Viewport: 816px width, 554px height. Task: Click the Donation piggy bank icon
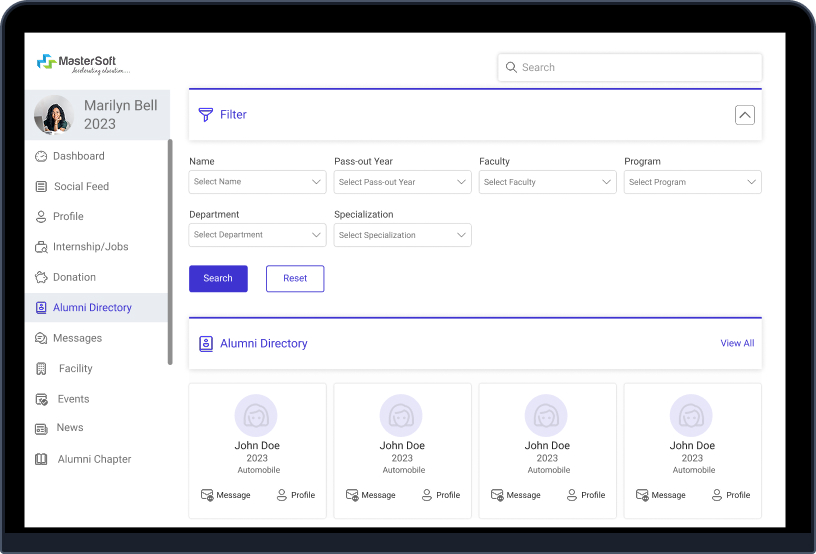41,277
